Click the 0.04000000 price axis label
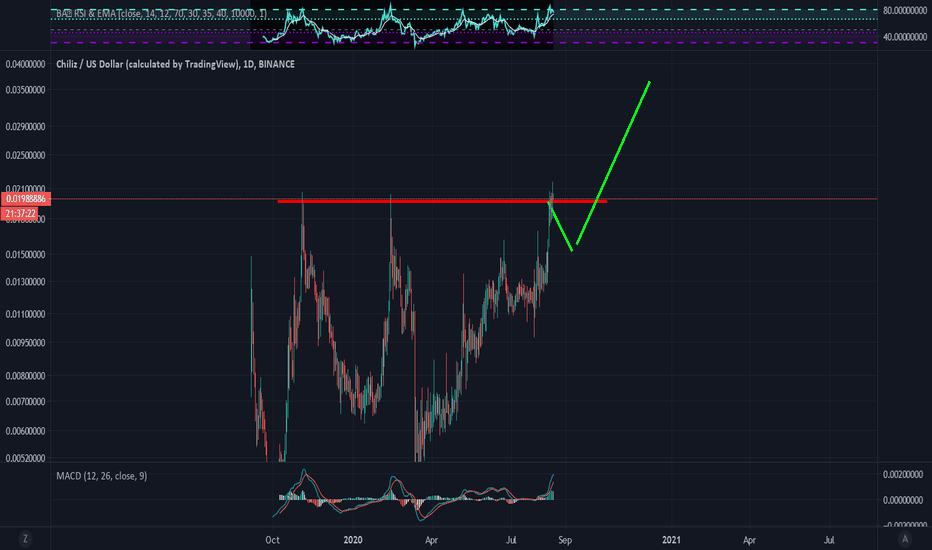 click(26, 64)
